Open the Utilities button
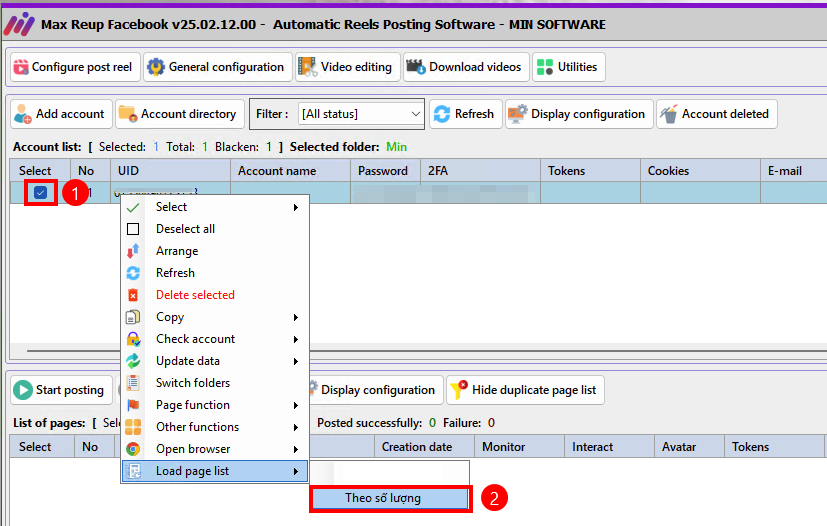The height and width of the screenshot is (526, 827). click(569, 67)
